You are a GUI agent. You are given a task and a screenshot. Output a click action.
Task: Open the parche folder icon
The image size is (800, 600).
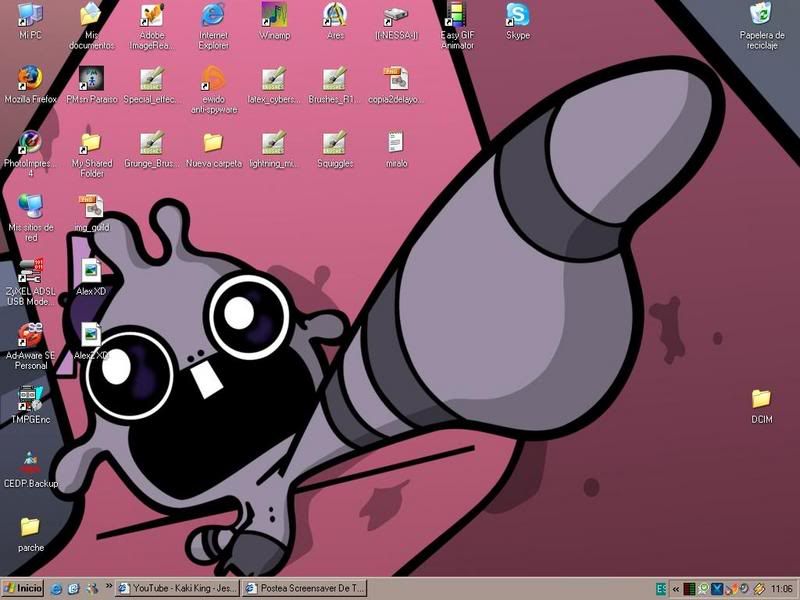[x=31, y=533]
